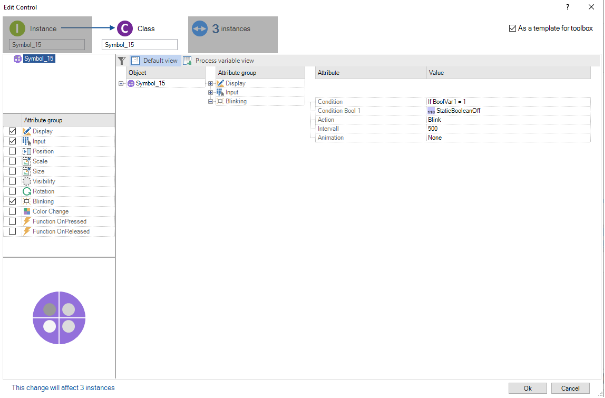Enable the Visibility attribute group checkbox
The image size is (605, 398).
13,181
